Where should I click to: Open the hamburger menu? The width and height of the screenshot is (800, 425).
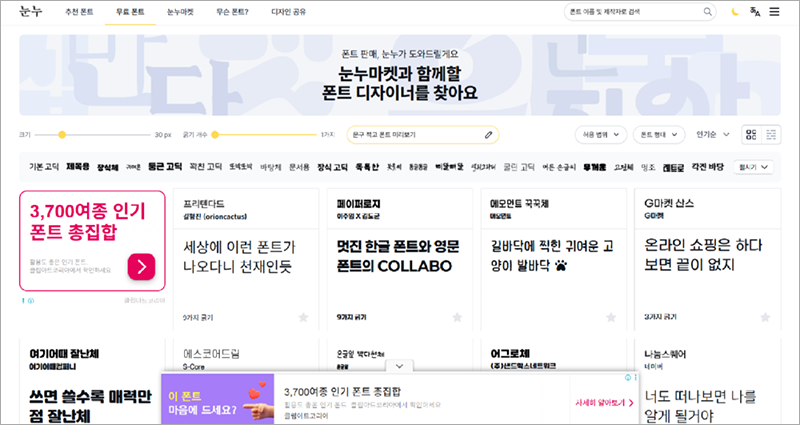pos(774,12)
